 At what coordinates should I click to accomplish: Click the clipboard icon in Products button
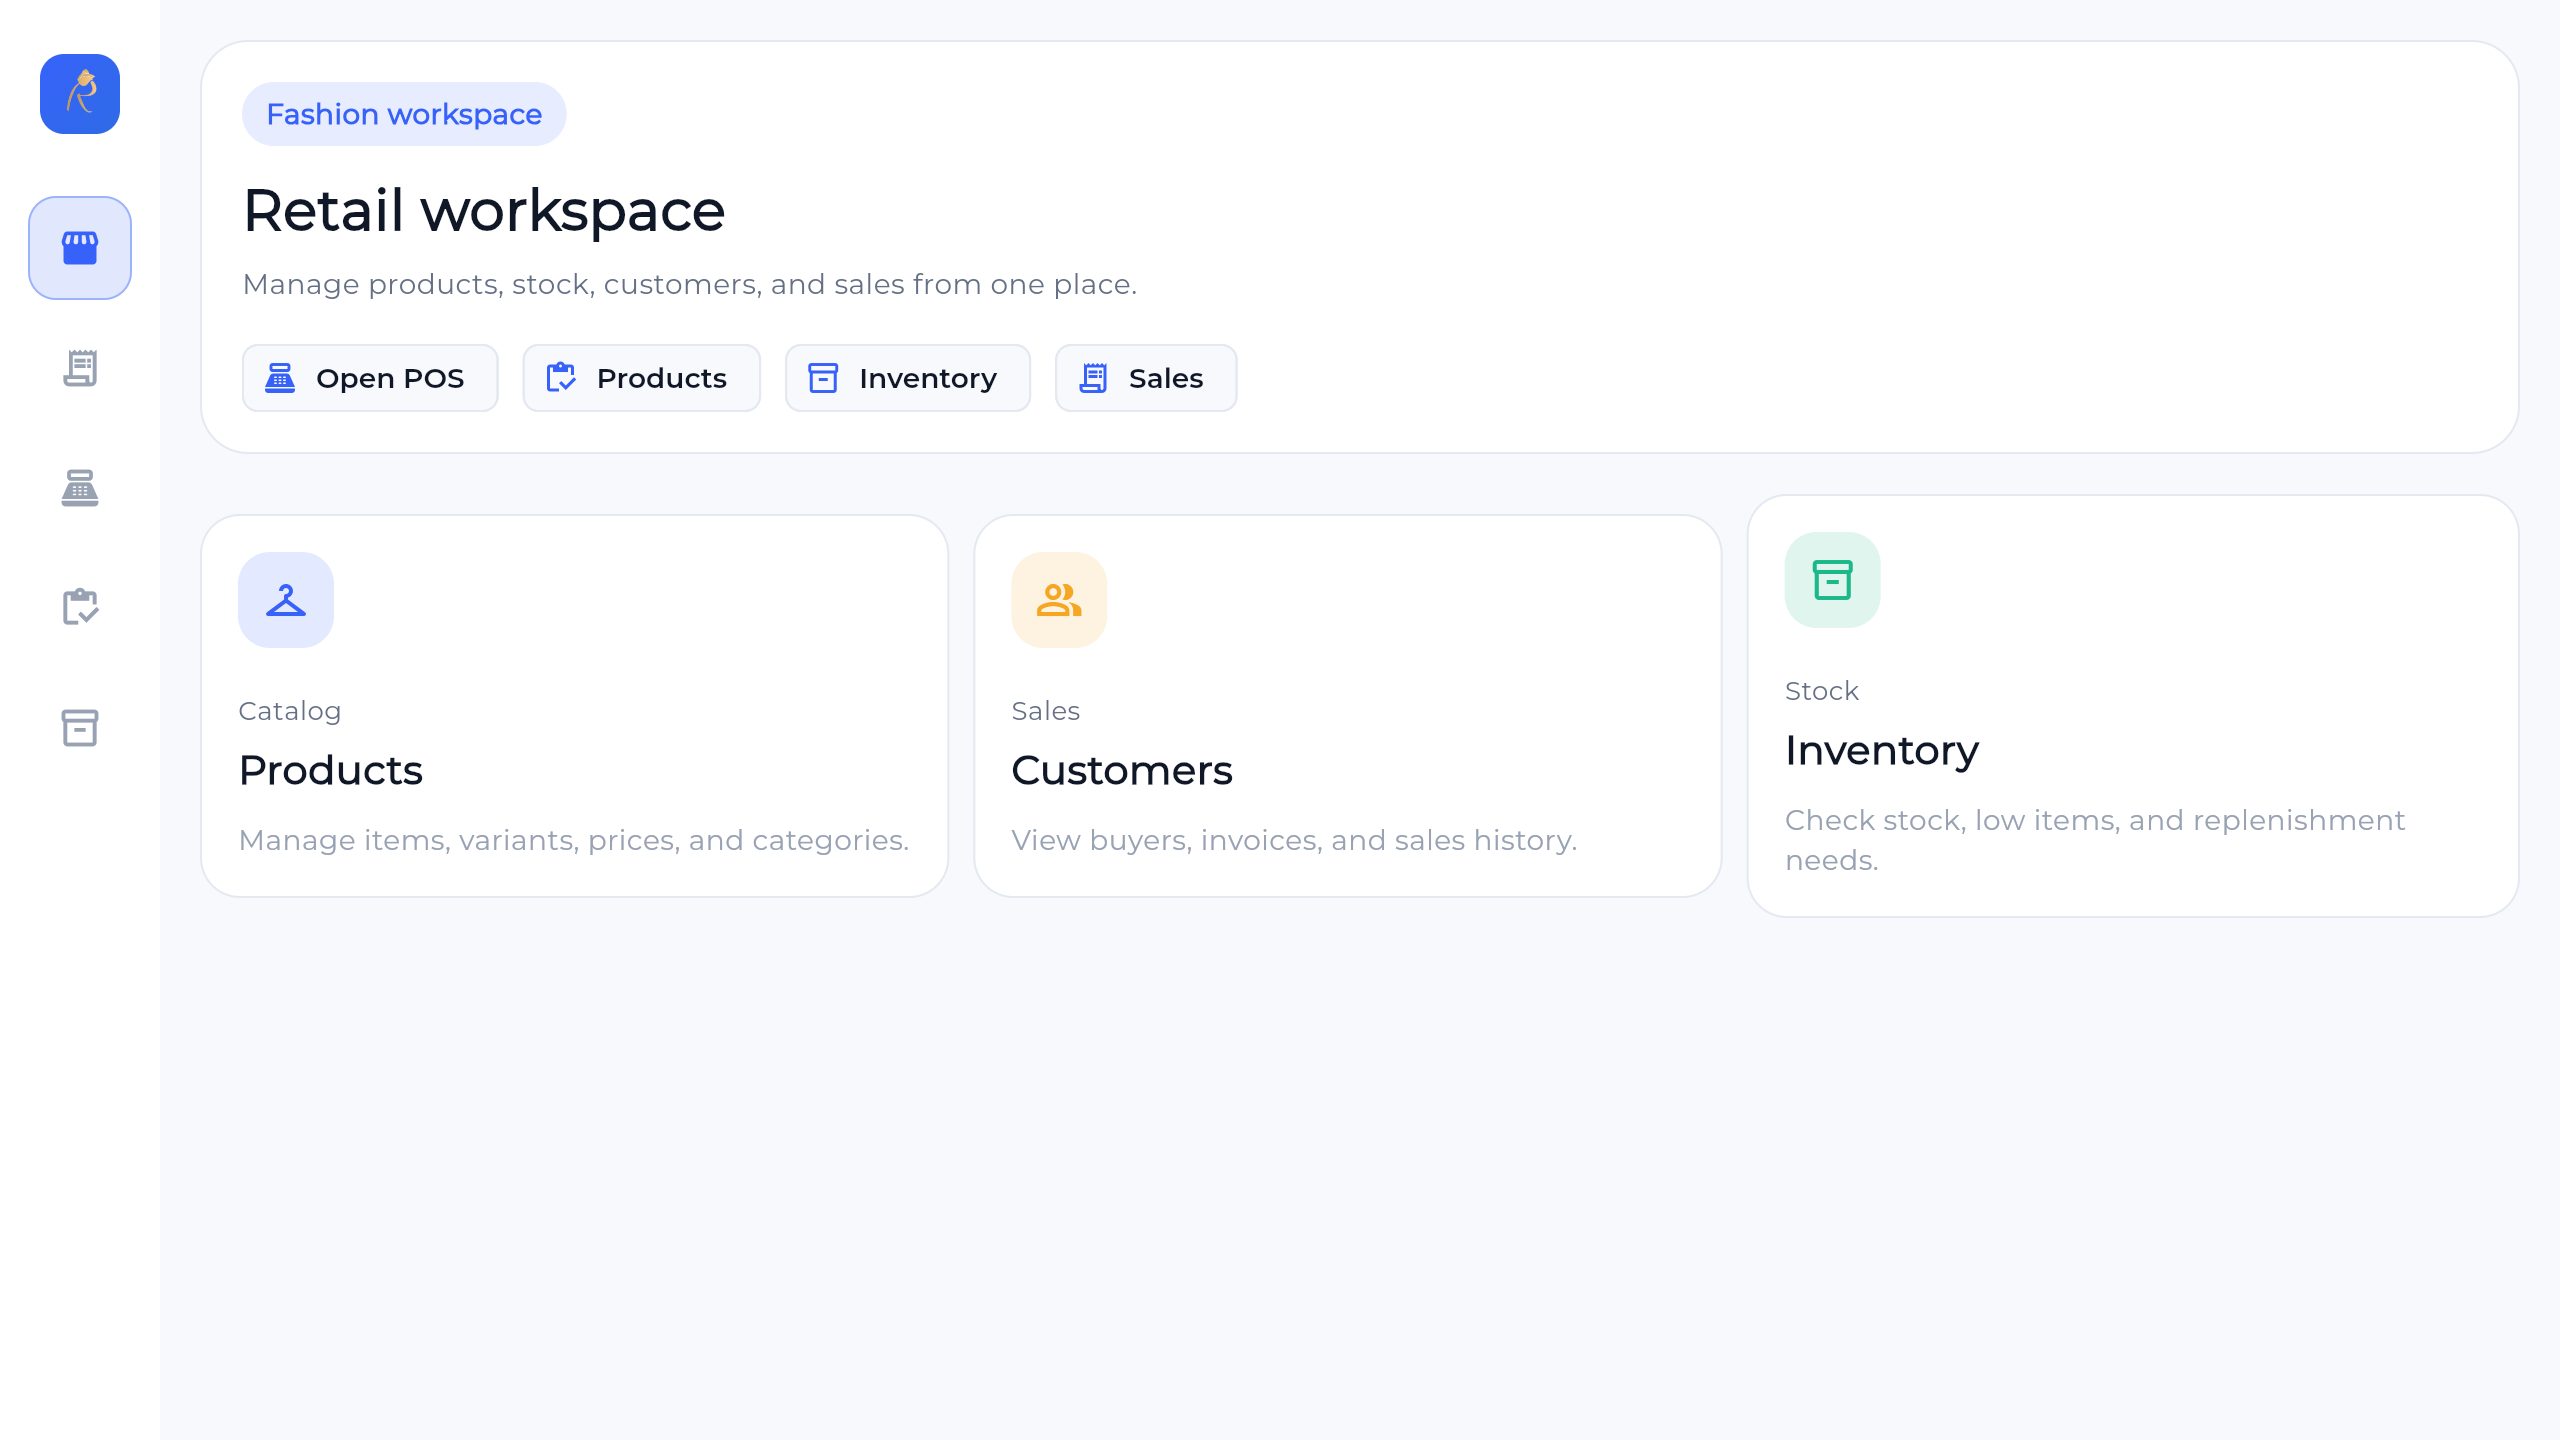[x=561, y=378]
